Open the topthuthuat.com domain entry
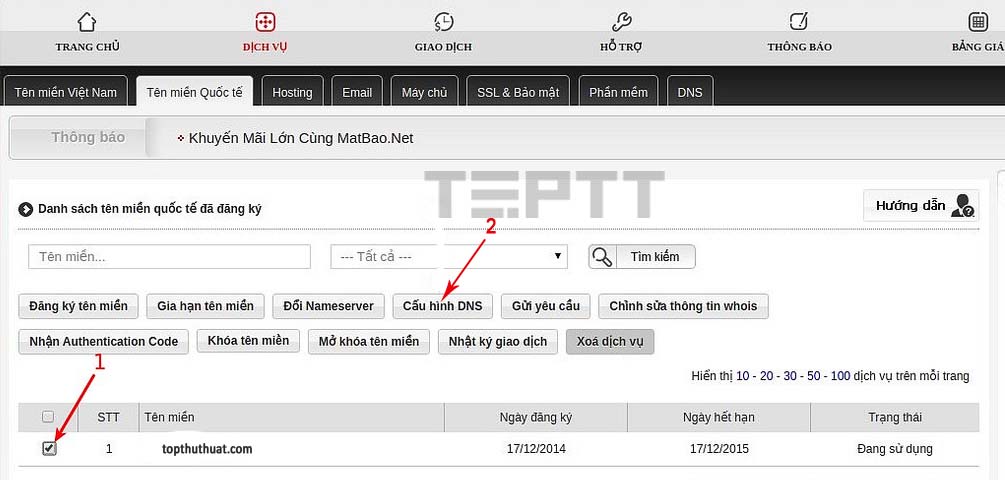Image resolution: width=1005 pixels, height=480 pixels. coord(207,449)
